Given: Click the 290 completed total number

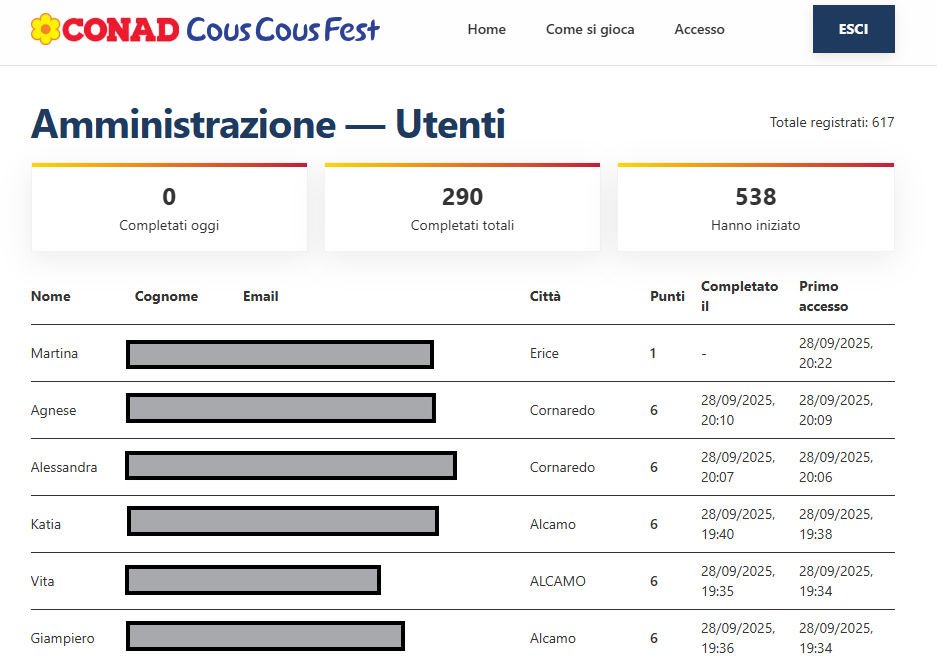Looking at the screenshot, I should [x=463, y=197].
